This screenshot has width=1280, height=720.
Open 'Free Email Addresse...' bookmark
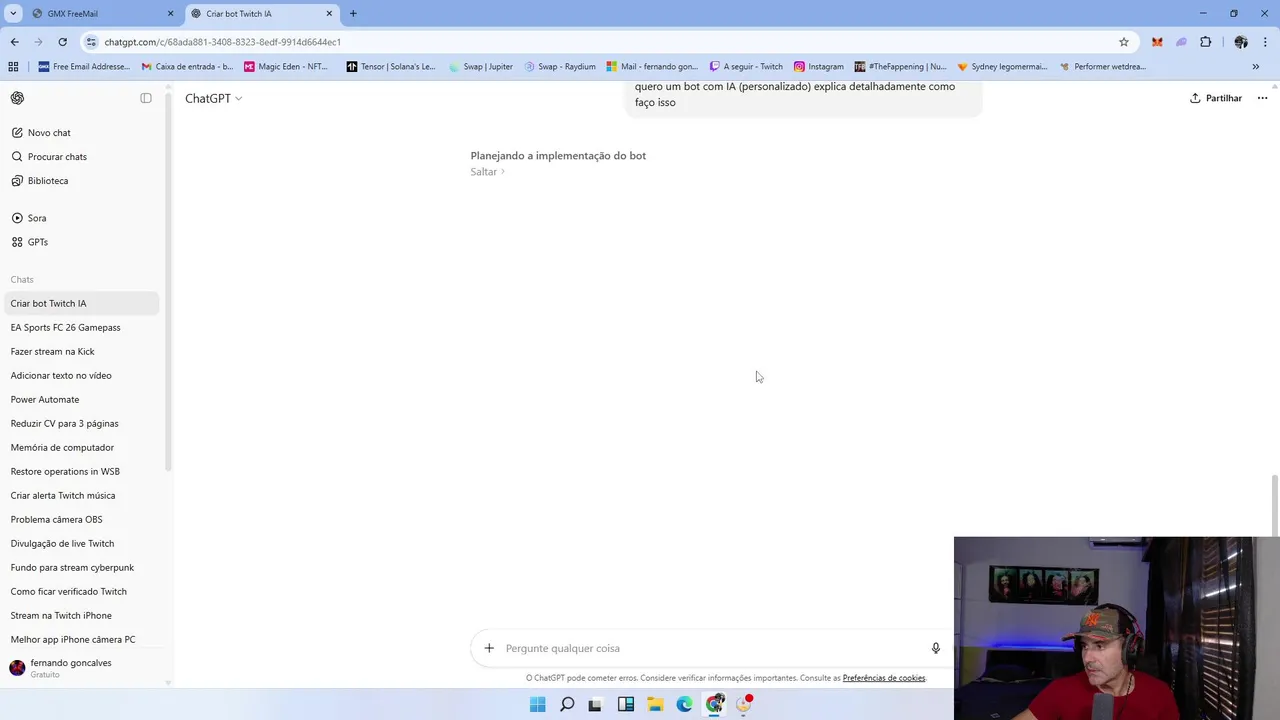(84, 67)
